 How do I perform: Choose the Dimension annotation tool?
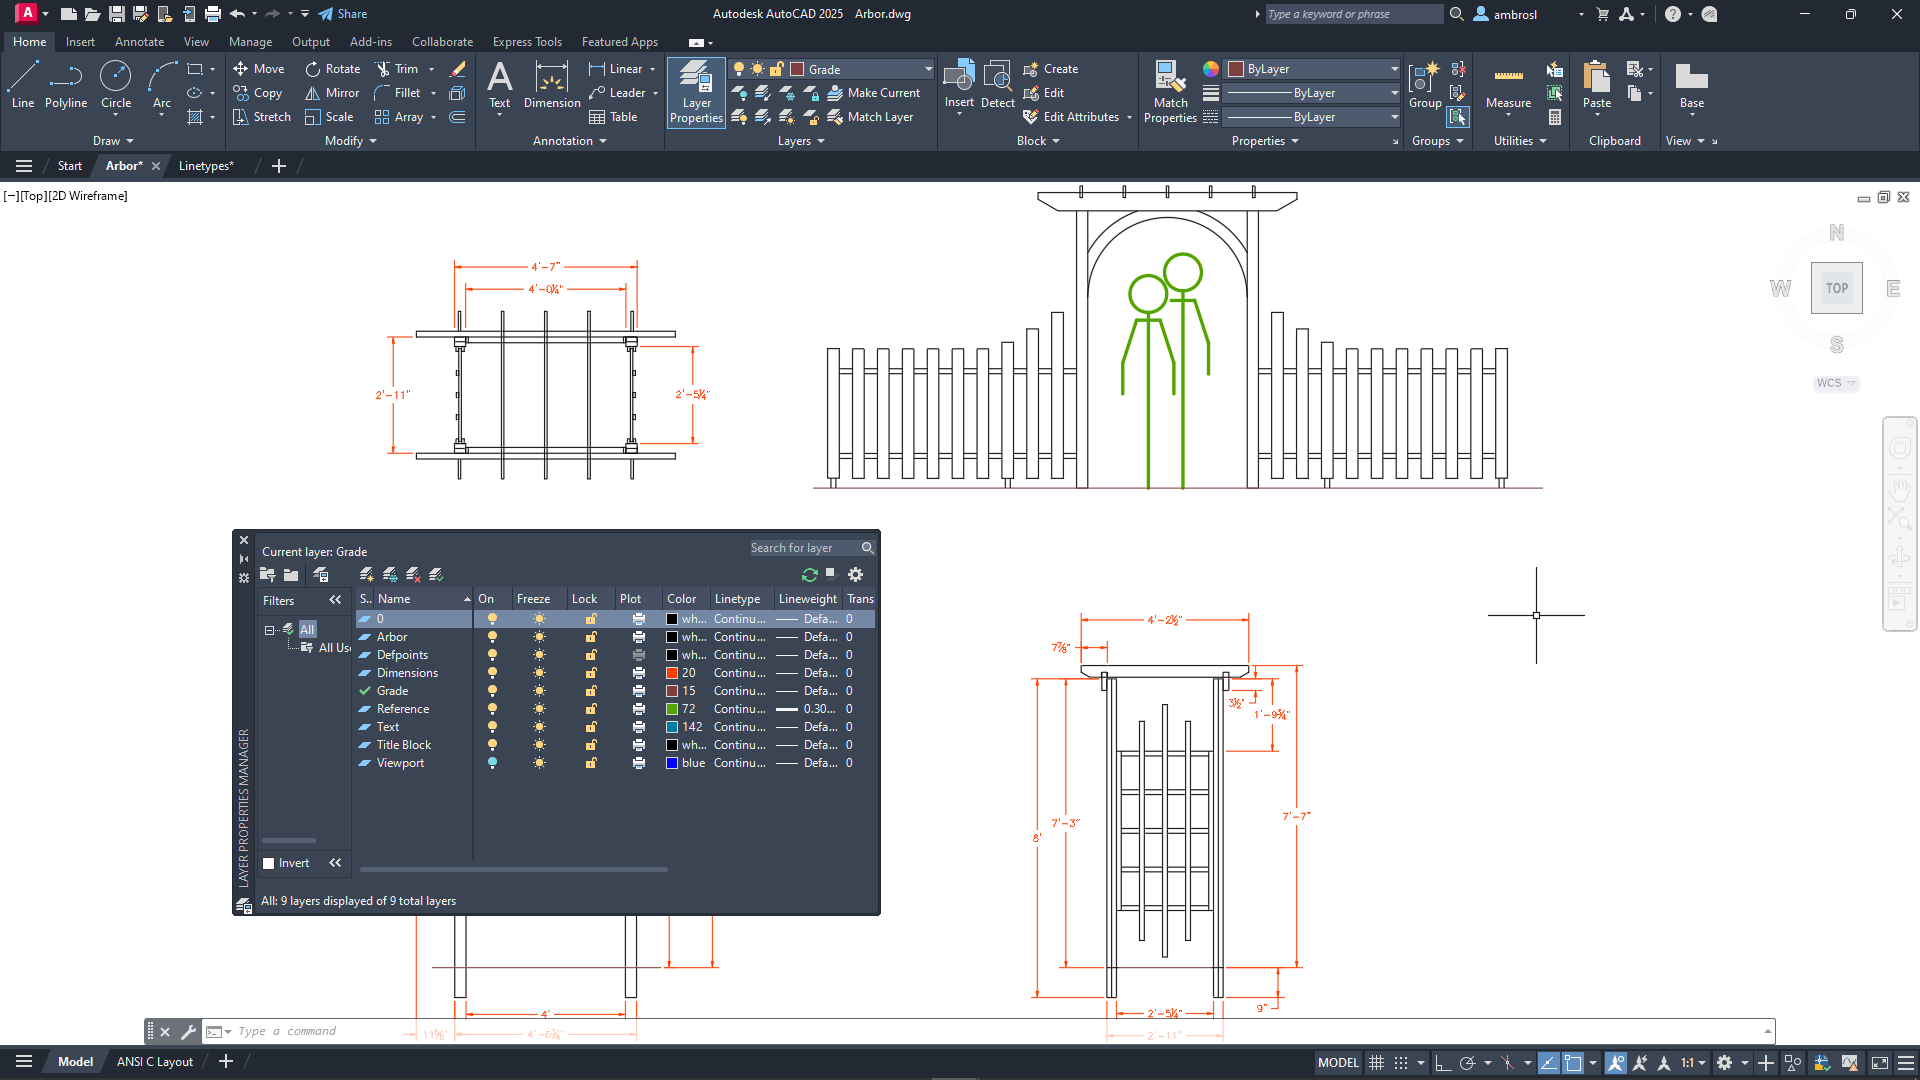[x=552, y=84]
